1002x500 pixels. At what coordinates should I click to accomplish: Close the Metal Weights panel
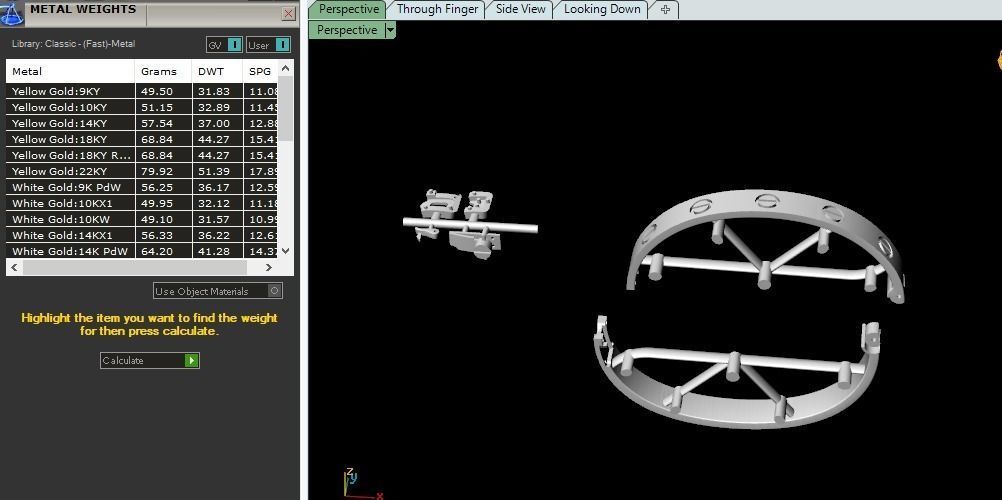coord(289,13)
